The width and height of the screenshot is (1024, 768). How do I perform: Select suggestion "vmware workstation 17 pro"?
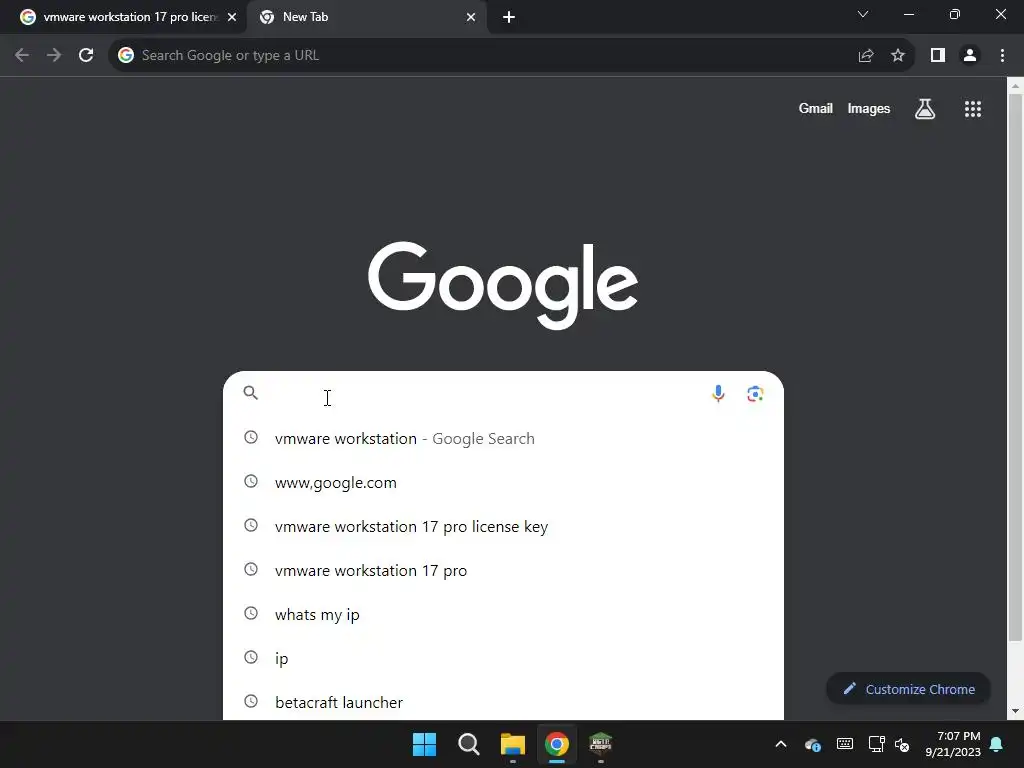(x=503, y=570)
